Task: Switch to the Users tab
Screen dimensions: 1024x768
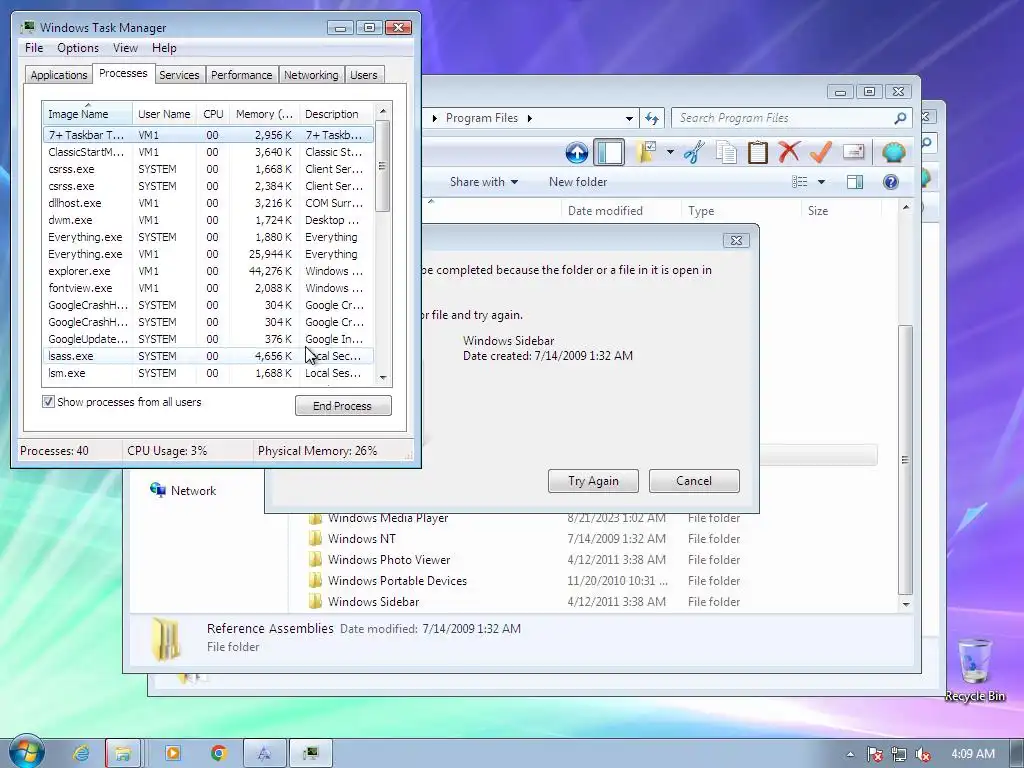Action: (x=364, y=75)
